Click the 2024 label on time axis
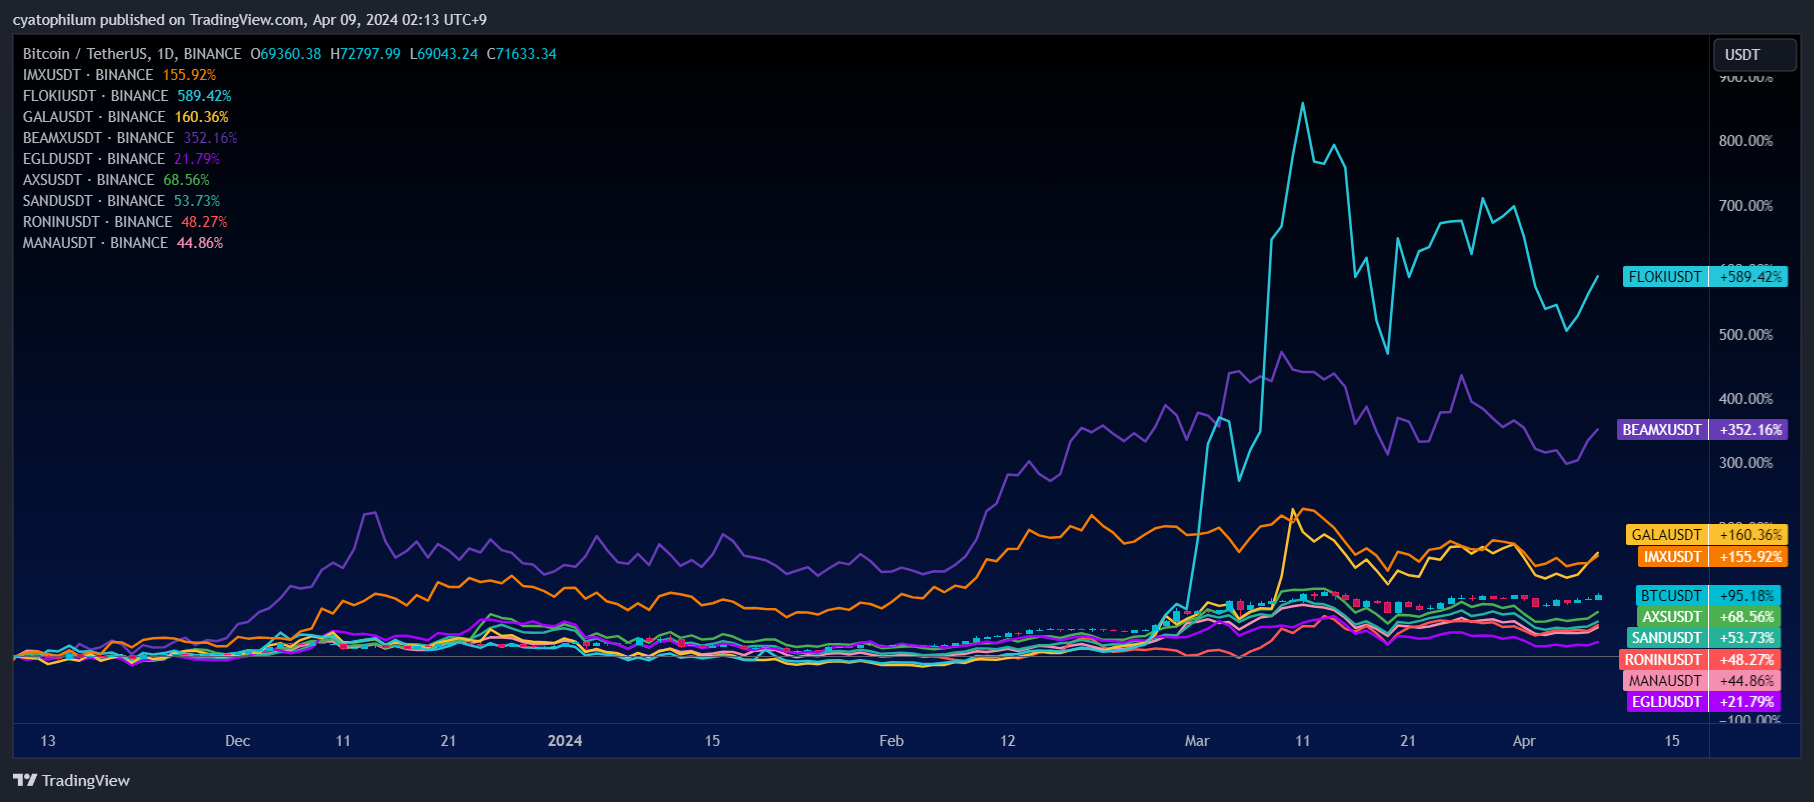Screen dimensions: 1814x802 (565, 741)
